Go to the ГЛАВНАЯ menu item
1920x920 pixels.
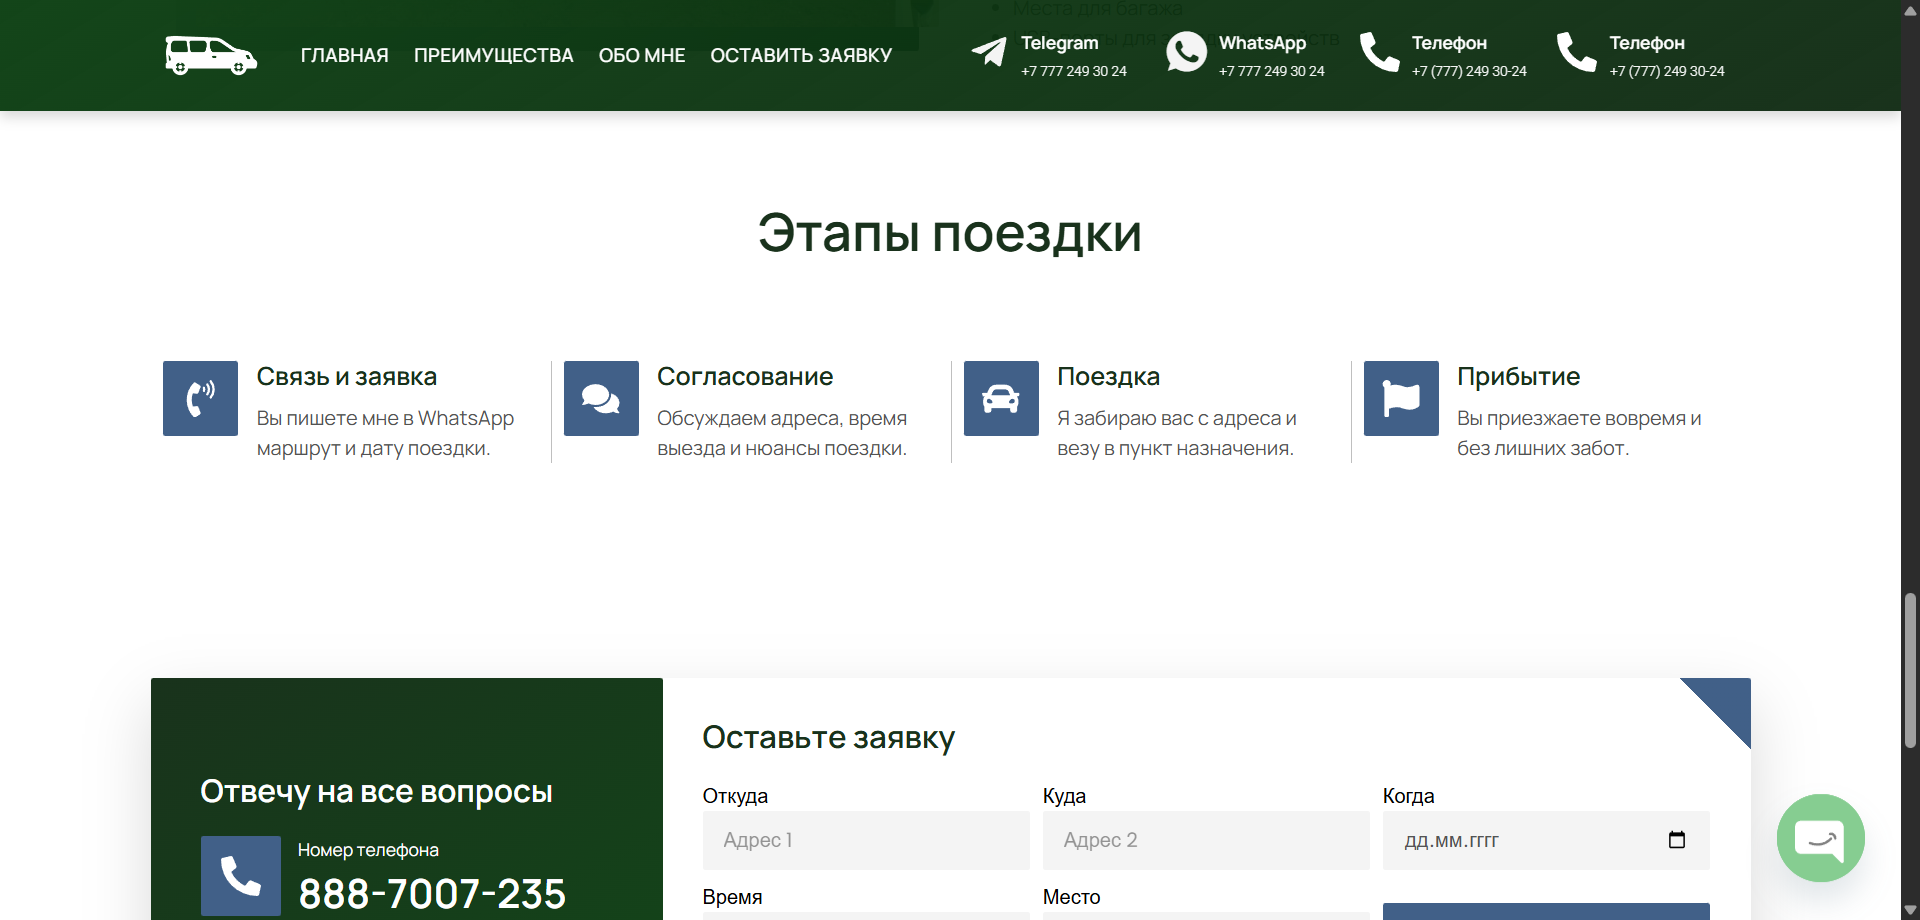[x=344, y=56]
